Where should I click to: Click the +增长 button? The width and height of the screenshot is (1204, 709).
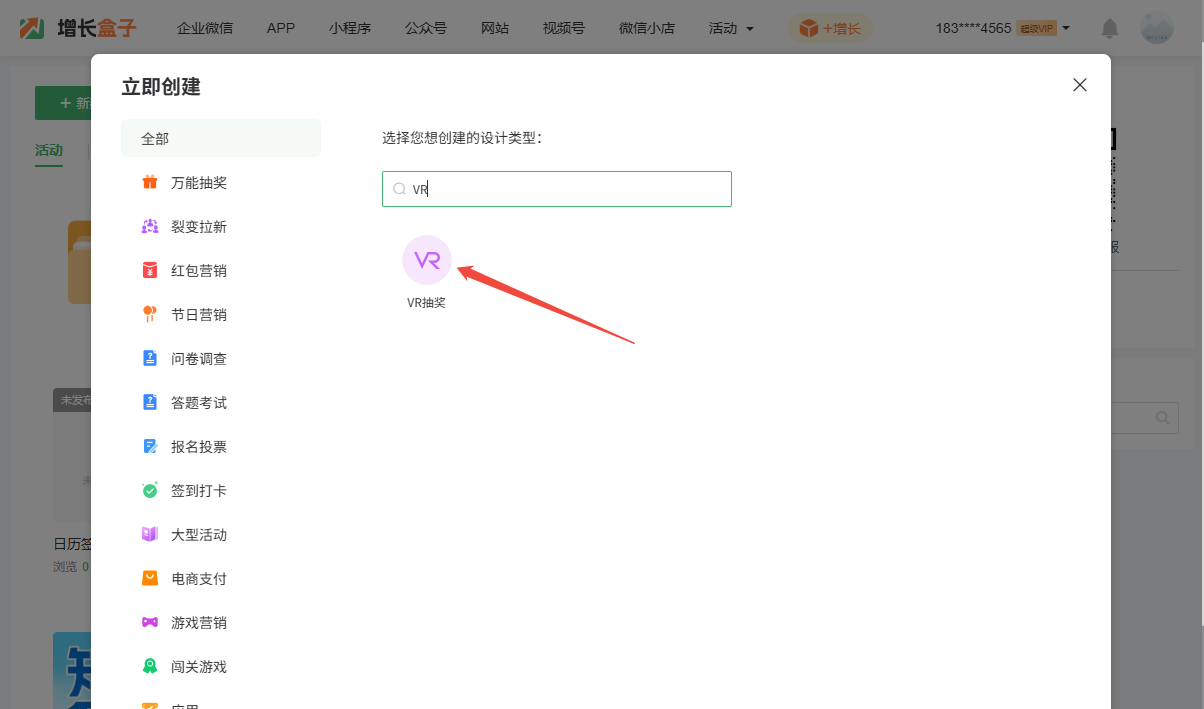tap(830, 28)
